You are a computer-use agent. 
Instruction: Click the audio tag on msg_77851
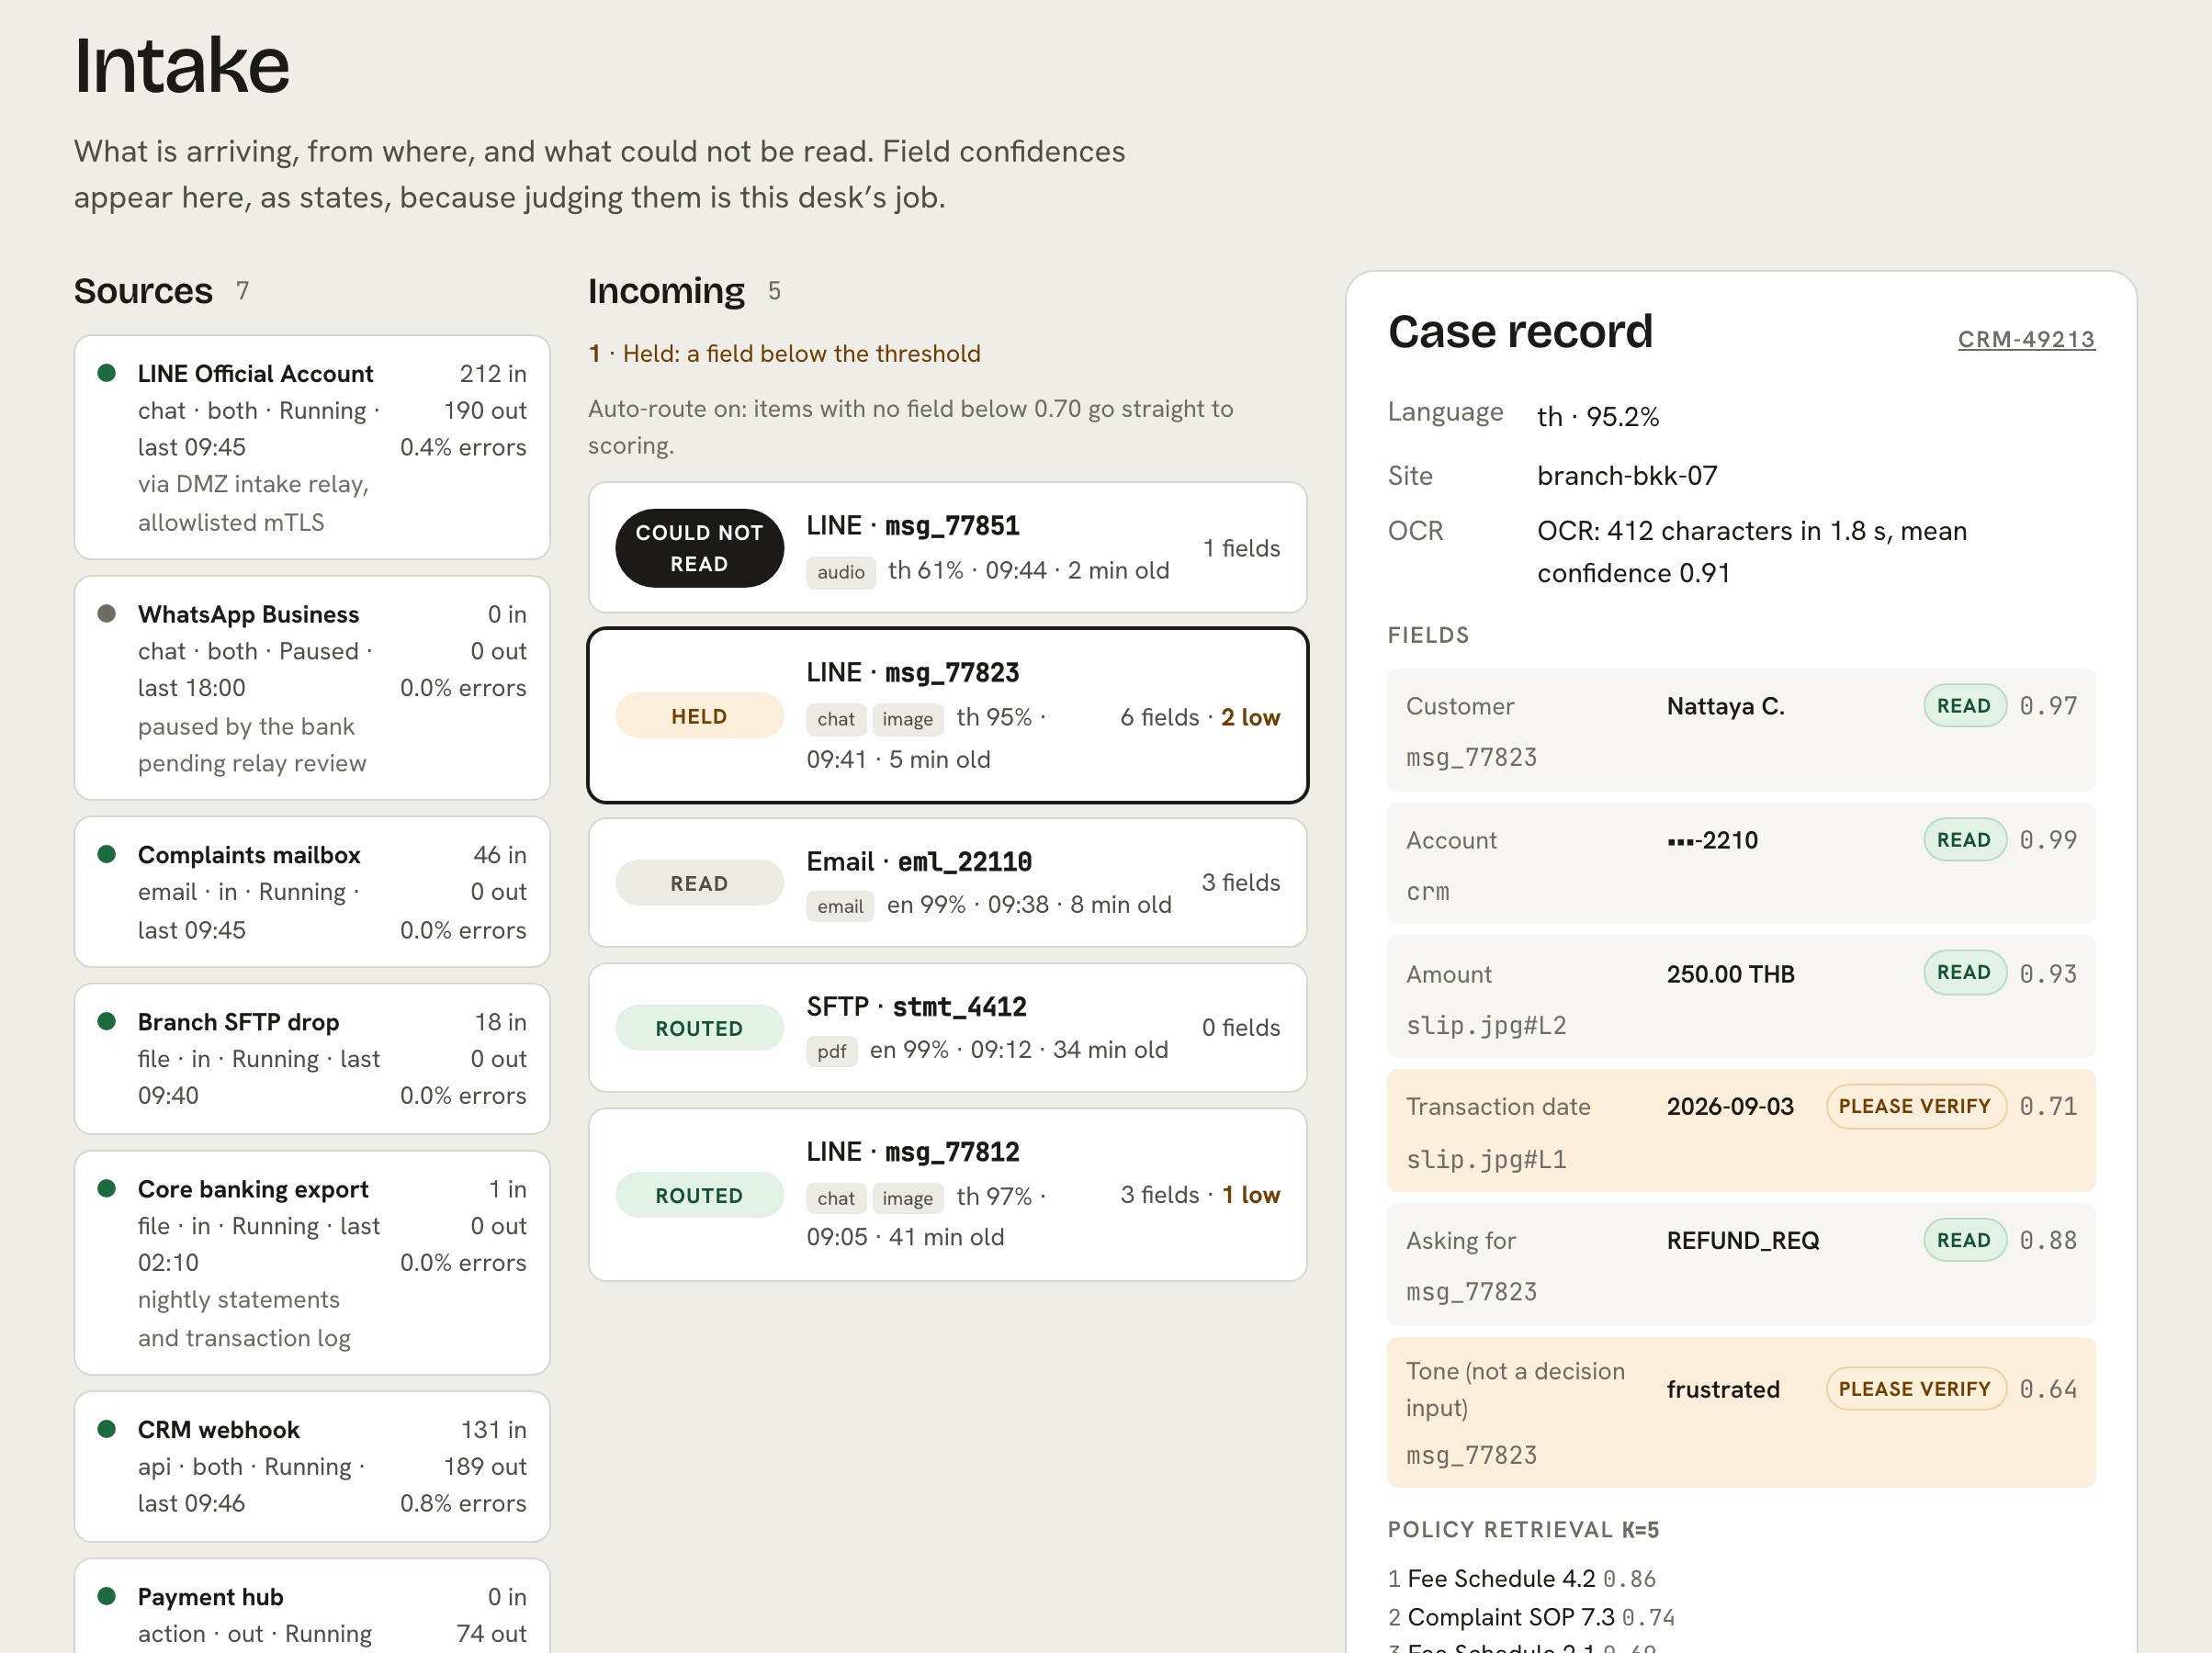point(841,572)
